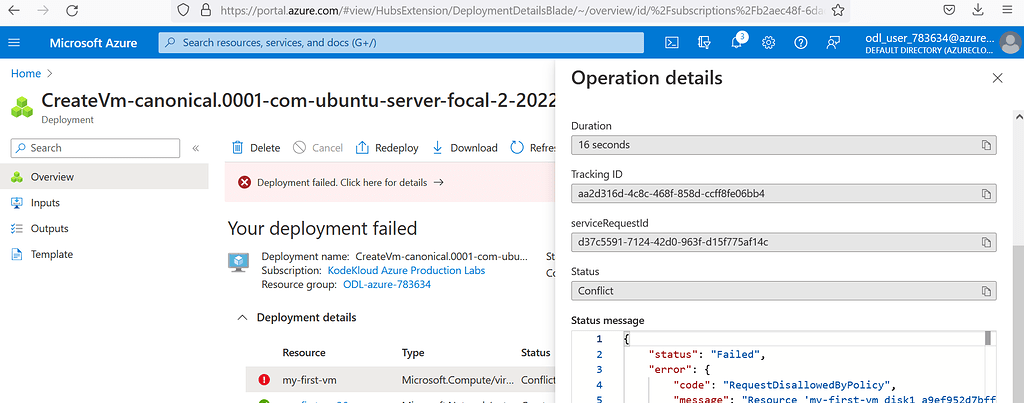This screenshot has width=1024, height=403.
Task: Copy the Tracking ID value
Action: [x=986, y=193]
